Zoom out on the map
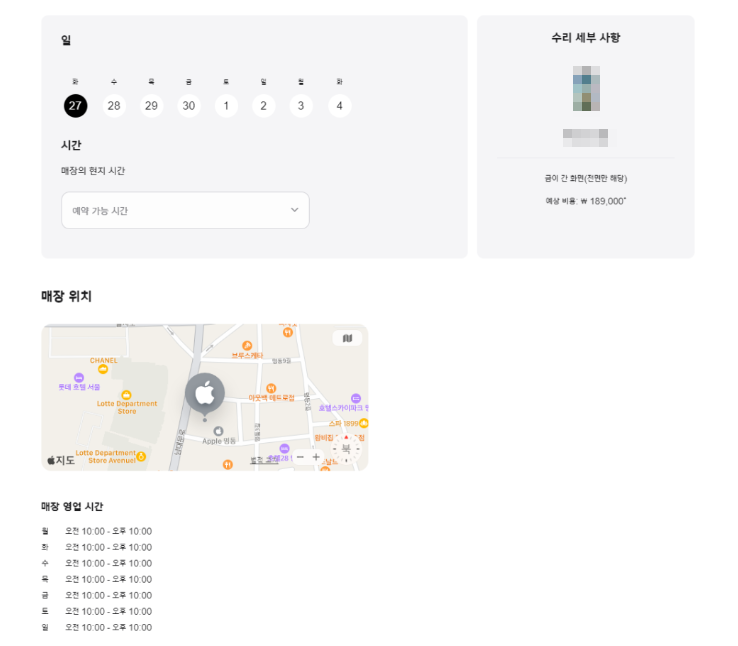The width and height of the screenshot is (738, 646). [300, 457]
